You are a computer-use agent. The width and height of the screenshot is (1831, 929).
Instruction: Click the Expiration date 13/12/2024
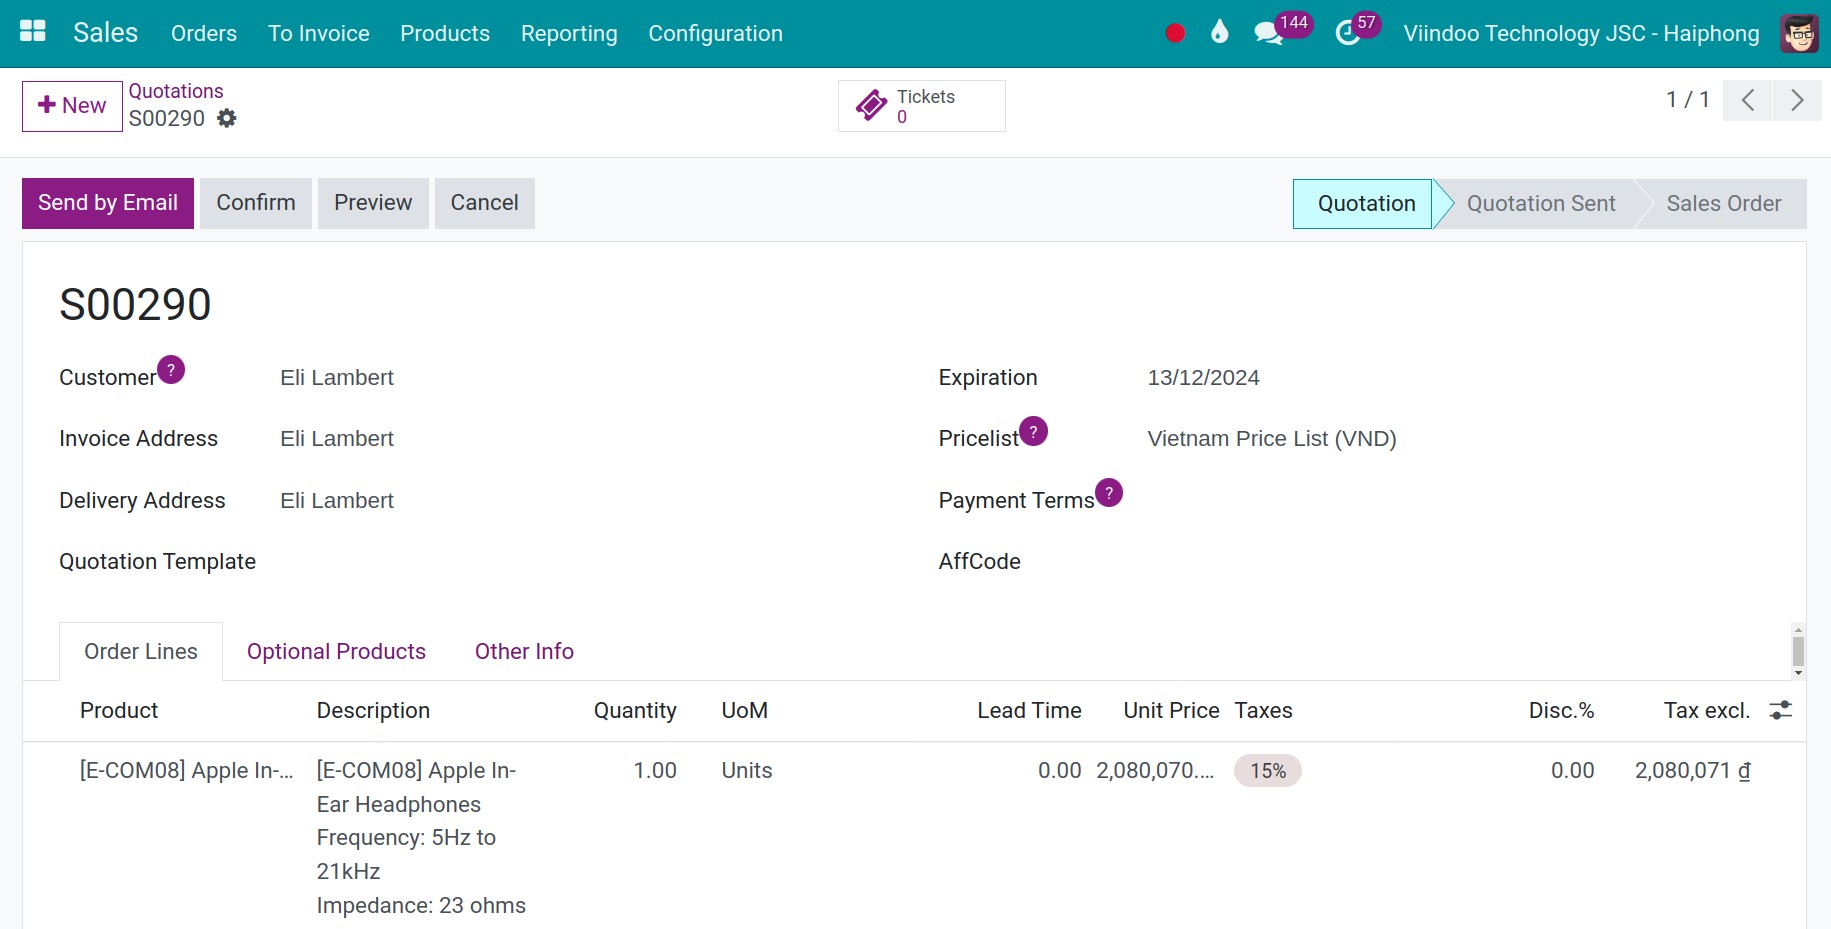[1203, 378]
